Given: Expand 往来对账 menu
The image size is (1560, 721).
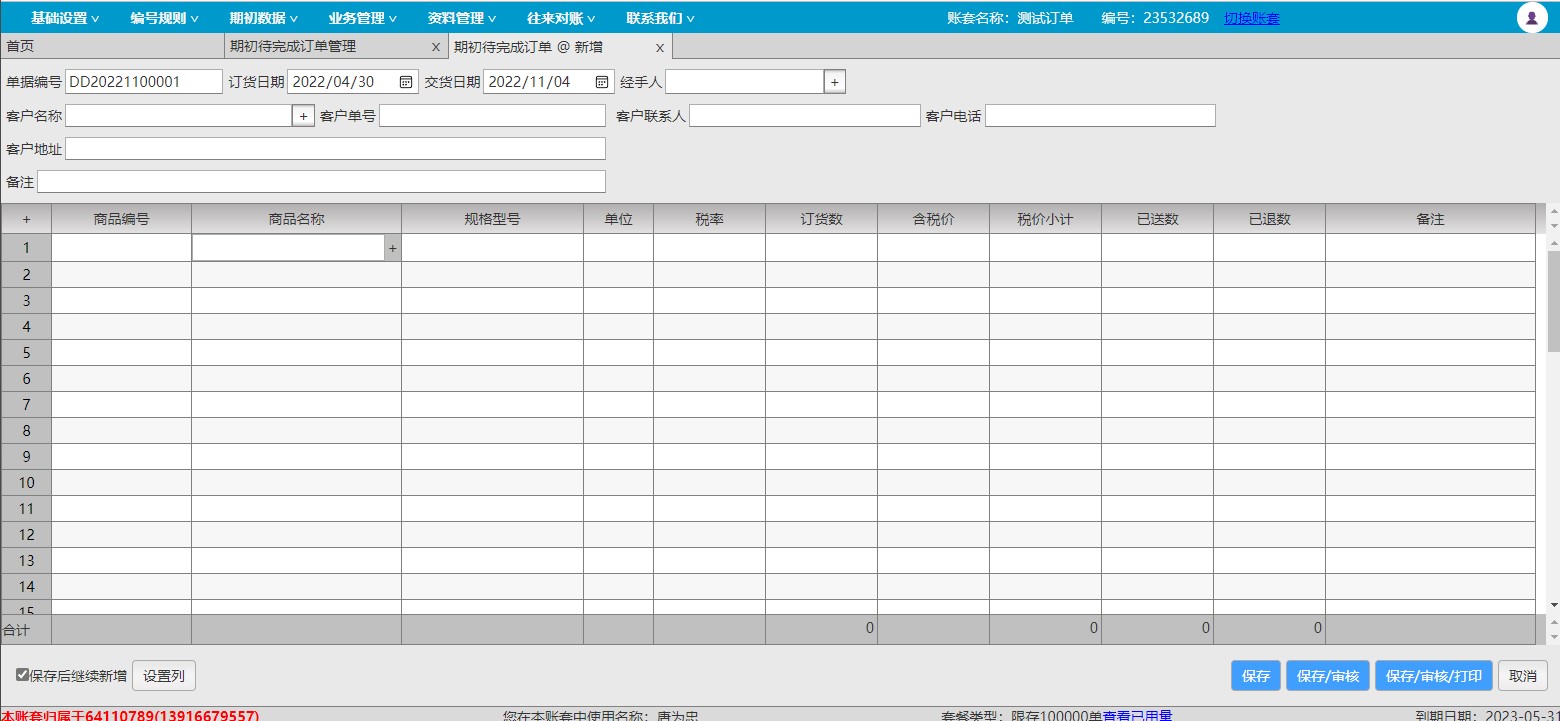Looking at the screenshot, I should (561, 18).
